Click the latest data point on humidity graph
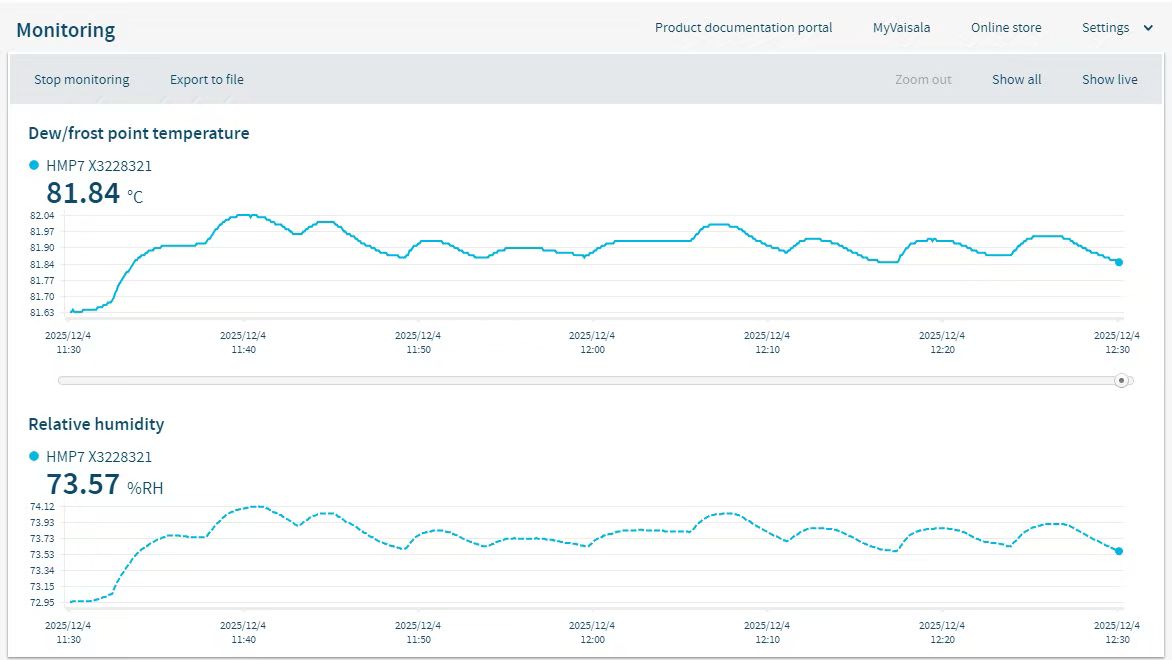This screenshot has height=660, width=1172. (1119, 551)
